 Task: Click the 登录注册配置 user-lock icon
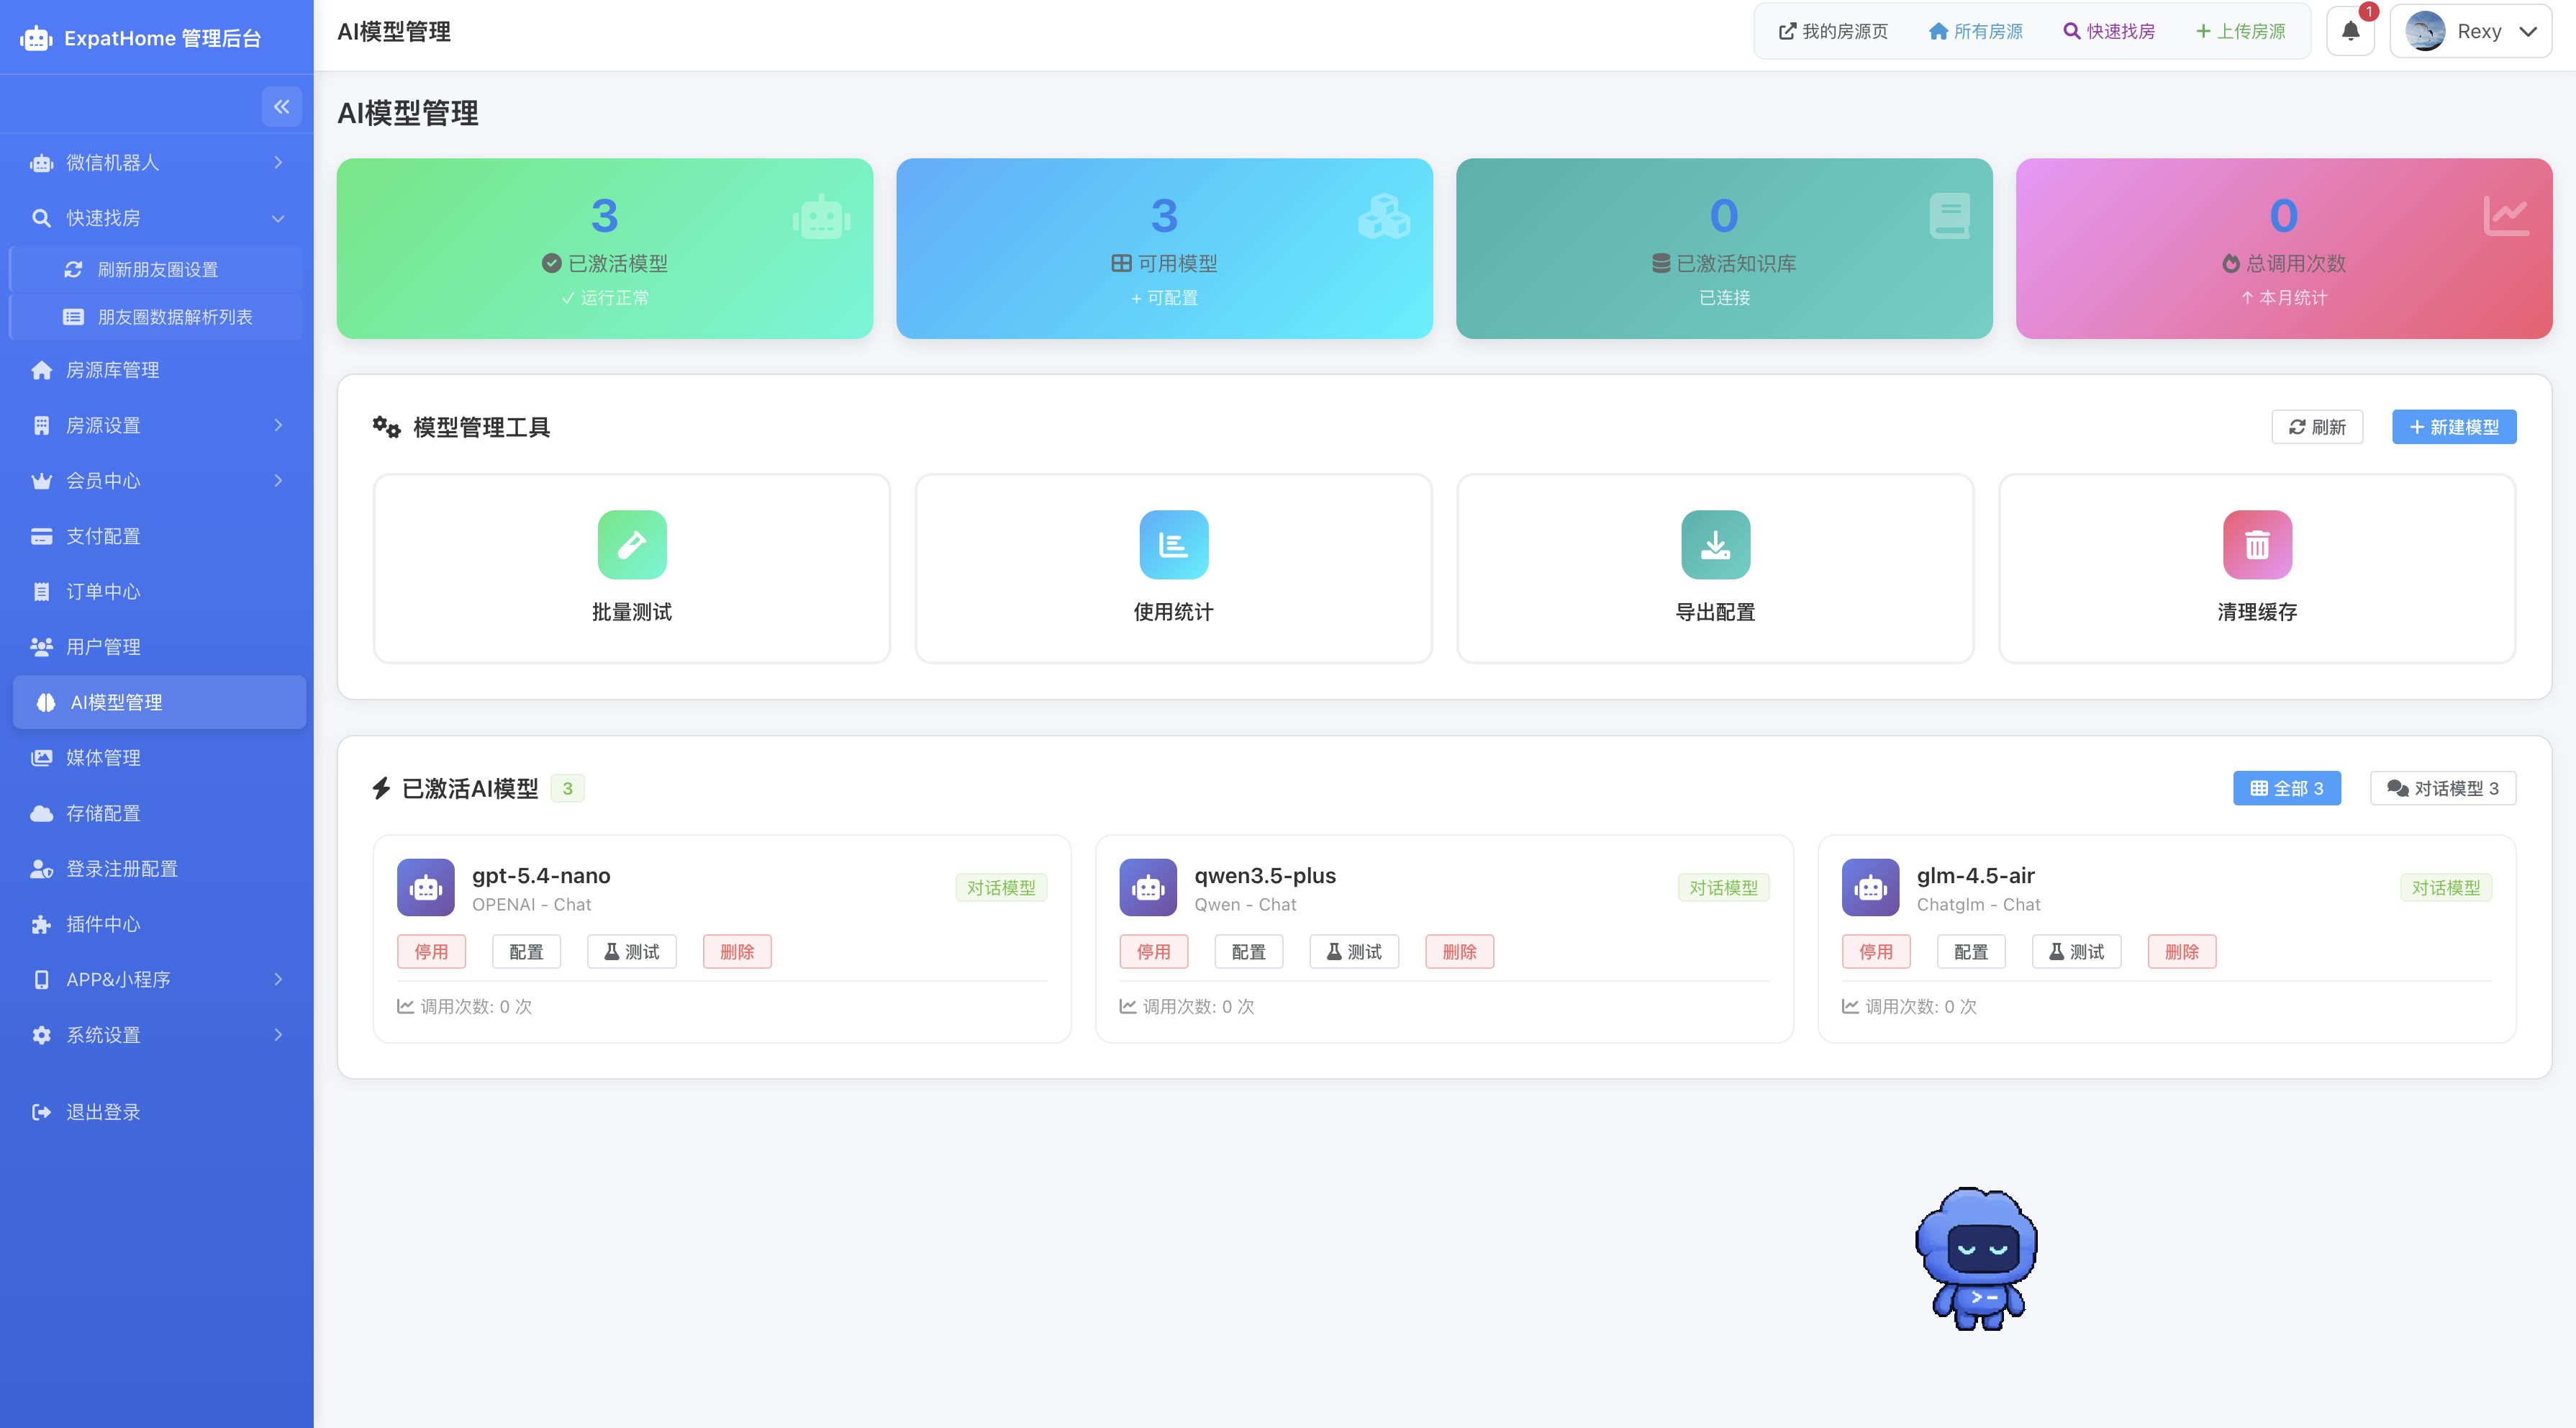click(x=41, y=868)
